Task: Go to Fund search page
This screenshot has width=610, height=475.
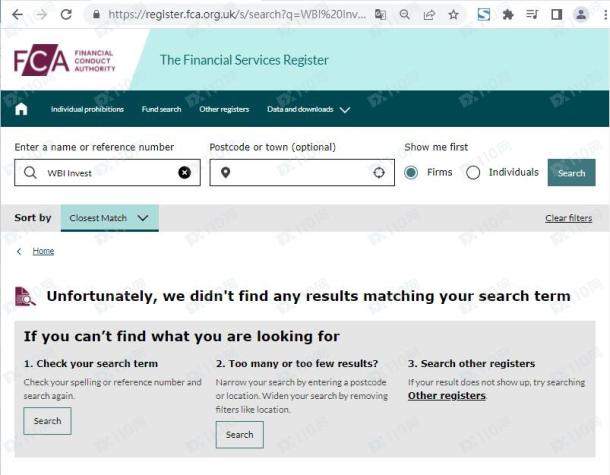Action: point(161,109)
